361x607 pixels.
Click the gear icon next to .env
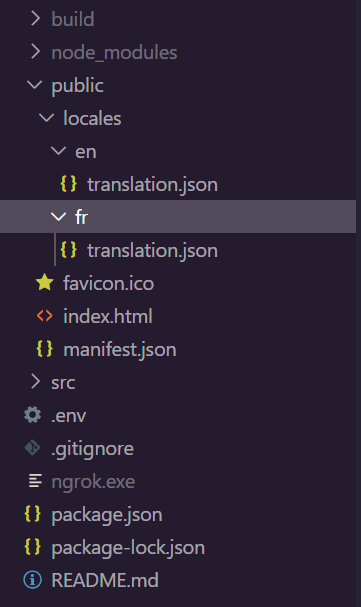pyautogui.click(x=33, y=415)
